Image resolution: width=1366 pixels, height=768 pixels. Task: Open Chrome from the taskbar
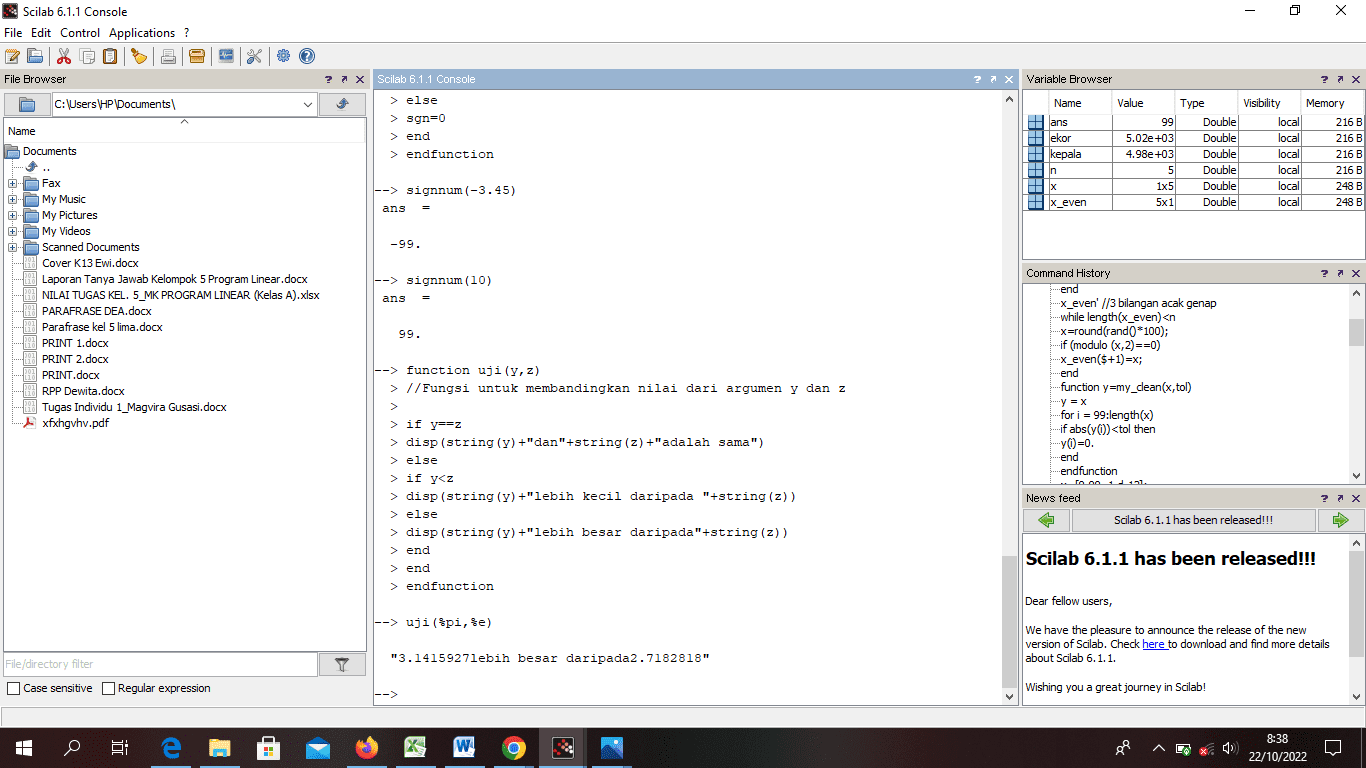click(514, 747)
